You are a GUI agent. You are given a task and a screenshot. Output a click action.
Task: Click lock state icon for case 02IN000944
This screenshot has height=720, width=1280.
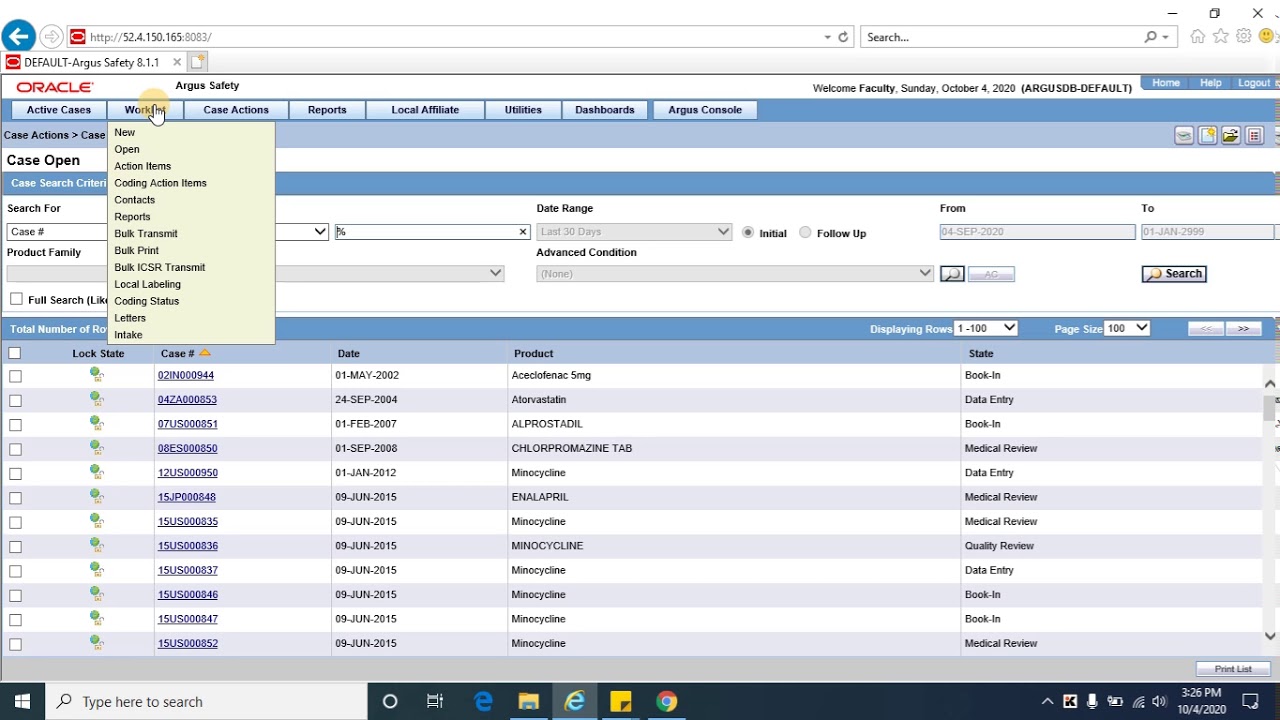coord(97,375)
